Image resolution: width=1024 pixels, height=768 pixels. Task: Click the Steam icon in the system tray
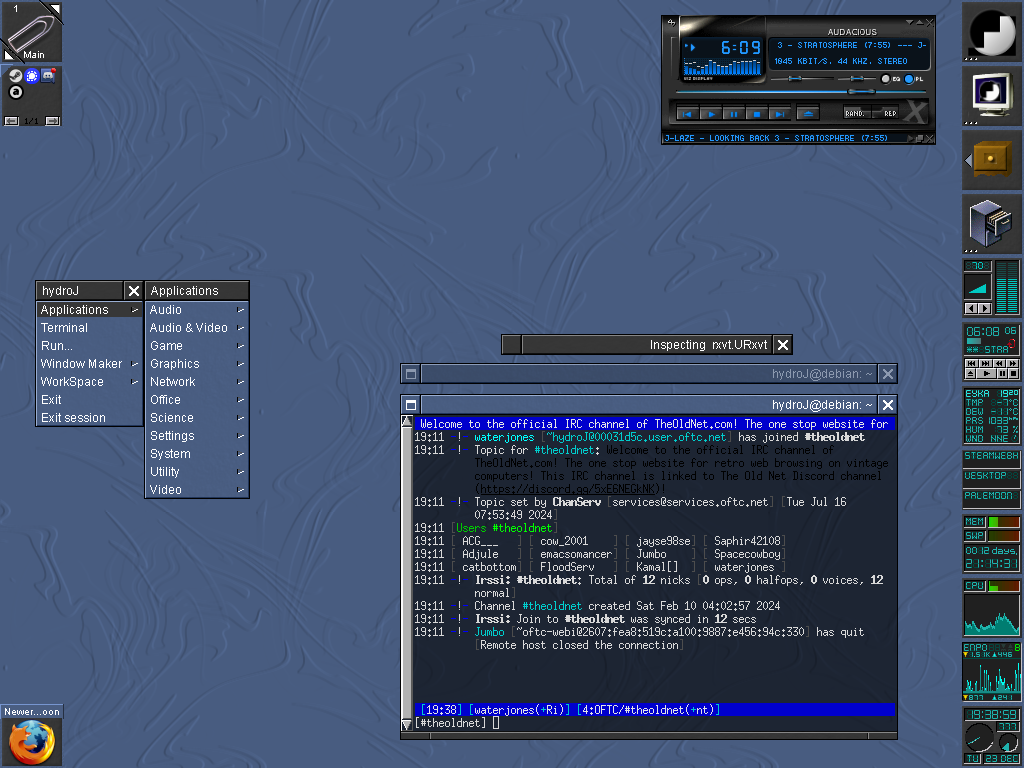tap(15, 75)
